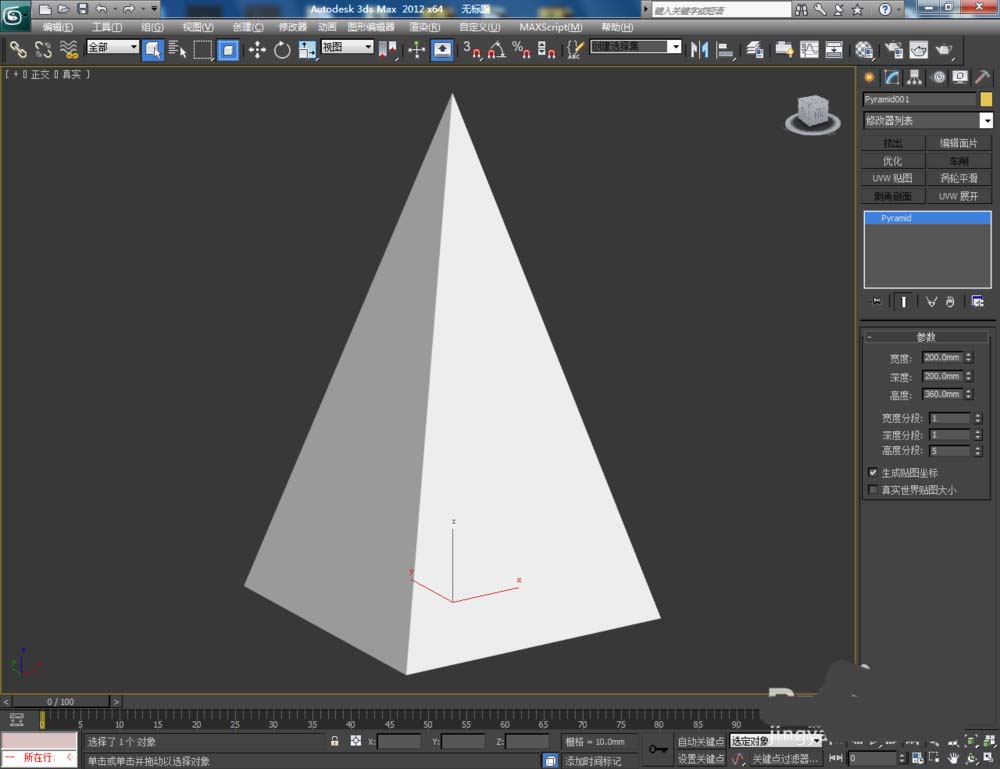Expand the 修改器列表 dropdown

click(x=986, y=120)
